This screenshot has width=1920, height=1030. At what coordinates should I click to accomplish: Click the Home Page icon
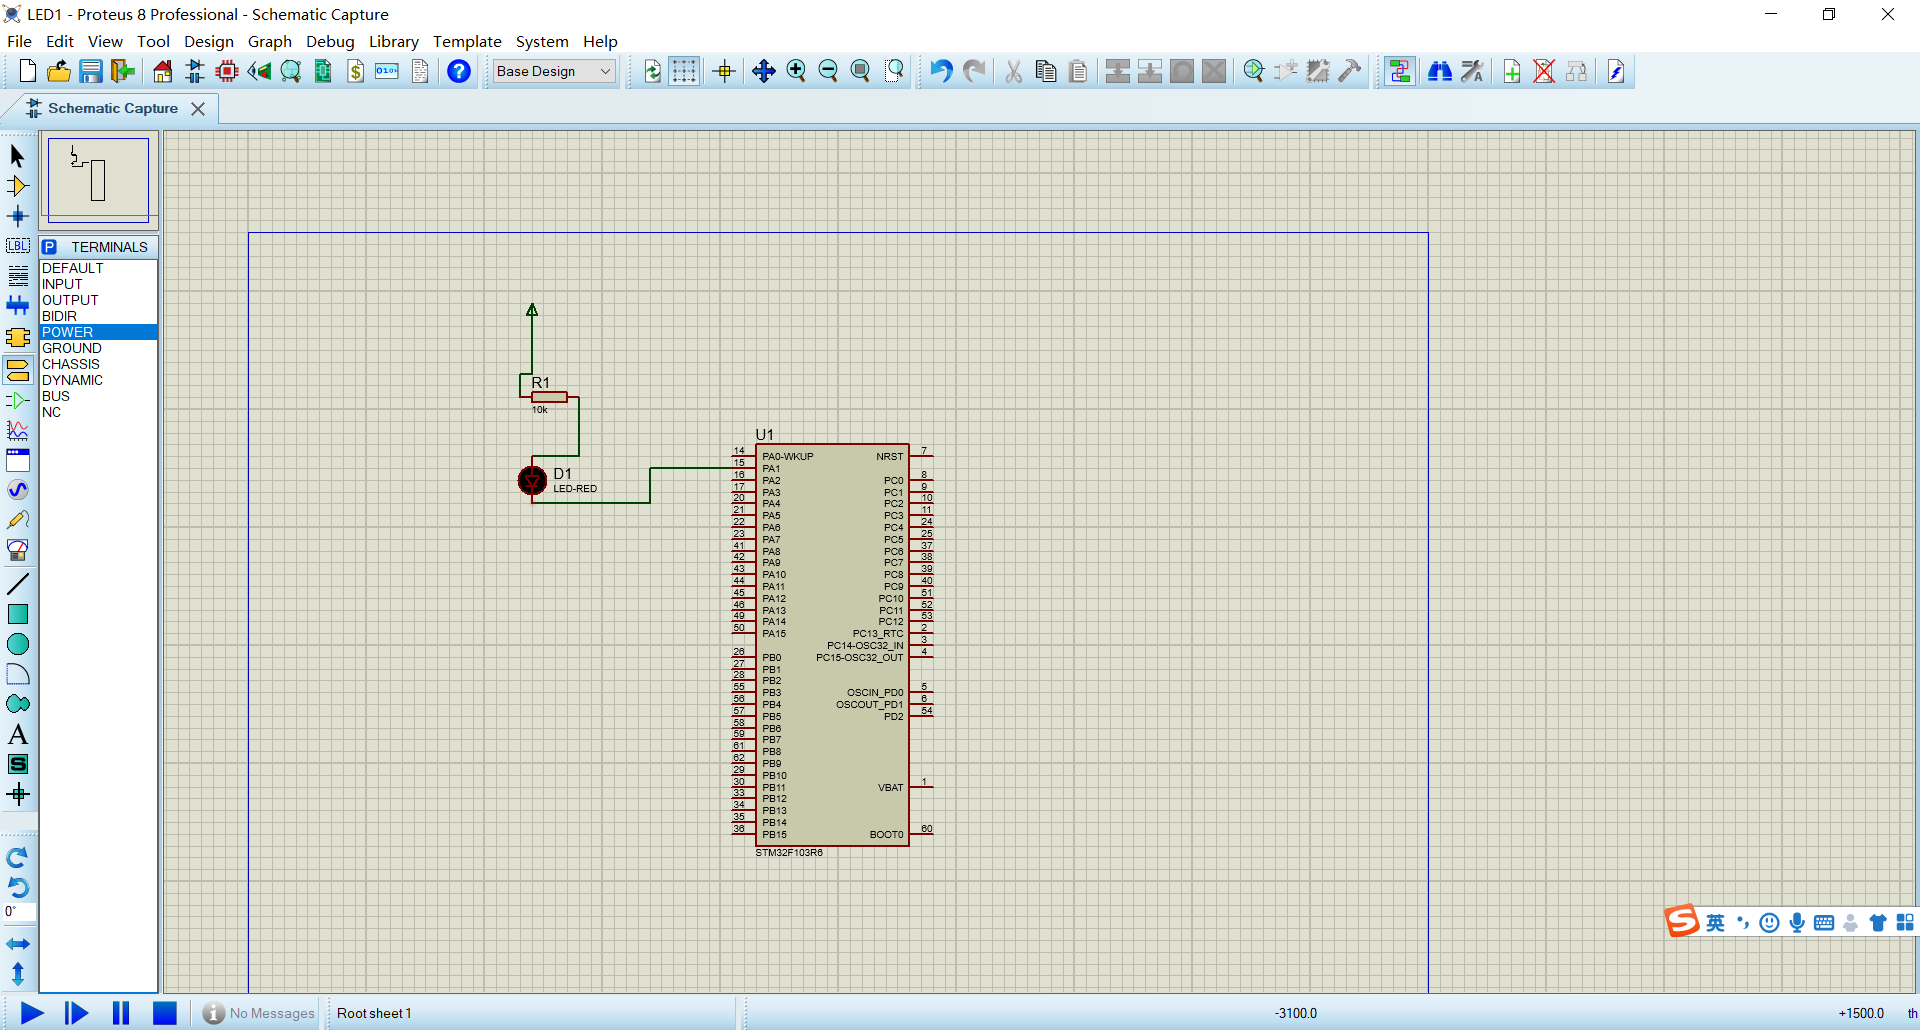(x=163, y=71)
